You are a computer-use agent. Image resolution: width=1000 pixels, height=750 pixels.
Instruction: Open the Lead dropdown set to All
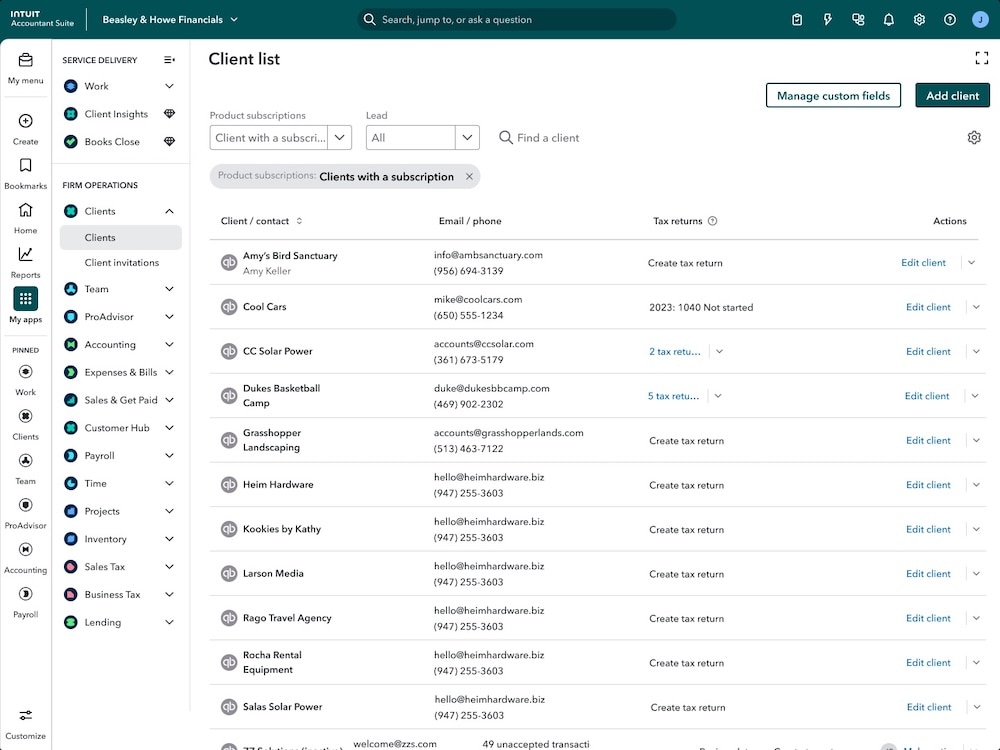(420, 137)
